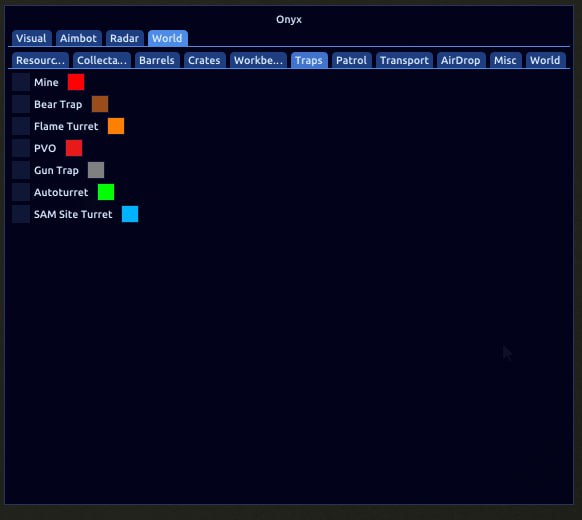Image resolution: width=582 pixels, height=520 pixels.
Task: Check the SAM Site Turret option
Action: pyautogui.click(x=21, y=214)
